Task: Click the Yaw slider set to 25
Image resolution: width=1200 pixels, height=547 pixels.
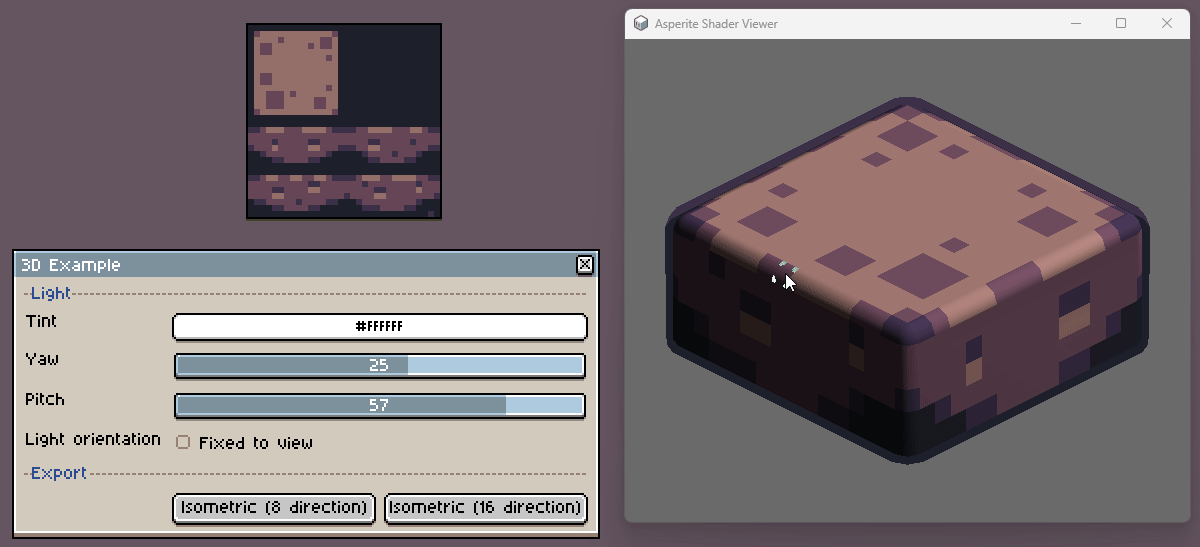Action: (x=379, y=366)
